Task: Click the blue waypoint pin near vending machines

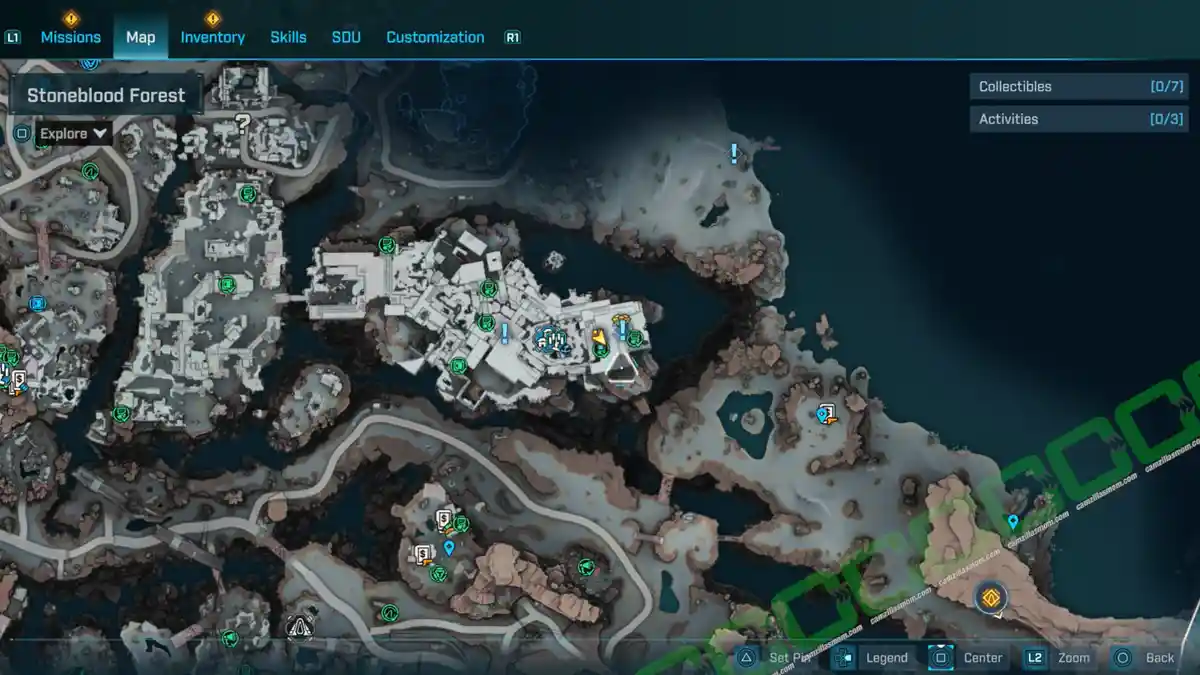Action: point(449,547)
